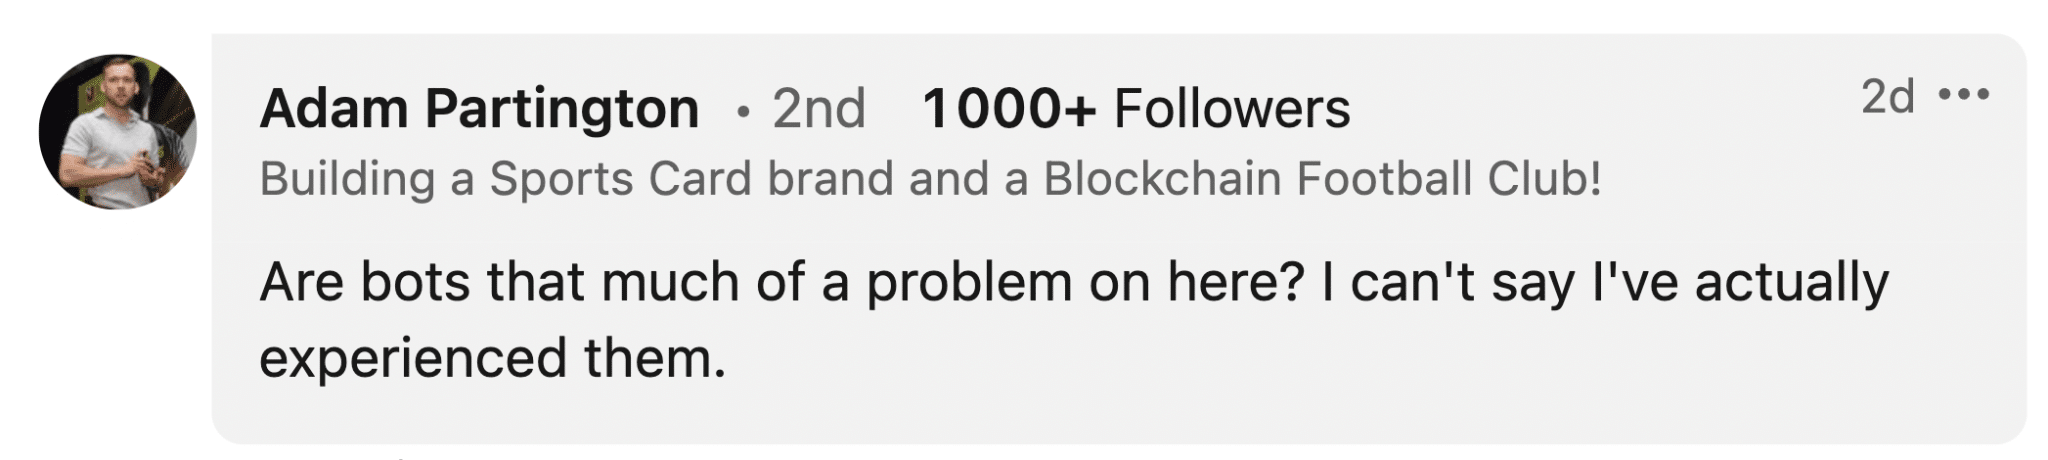The image size is (2048, 460).
Task: Open the three-dot comment options menu
Action: (x=1964, y=96)
